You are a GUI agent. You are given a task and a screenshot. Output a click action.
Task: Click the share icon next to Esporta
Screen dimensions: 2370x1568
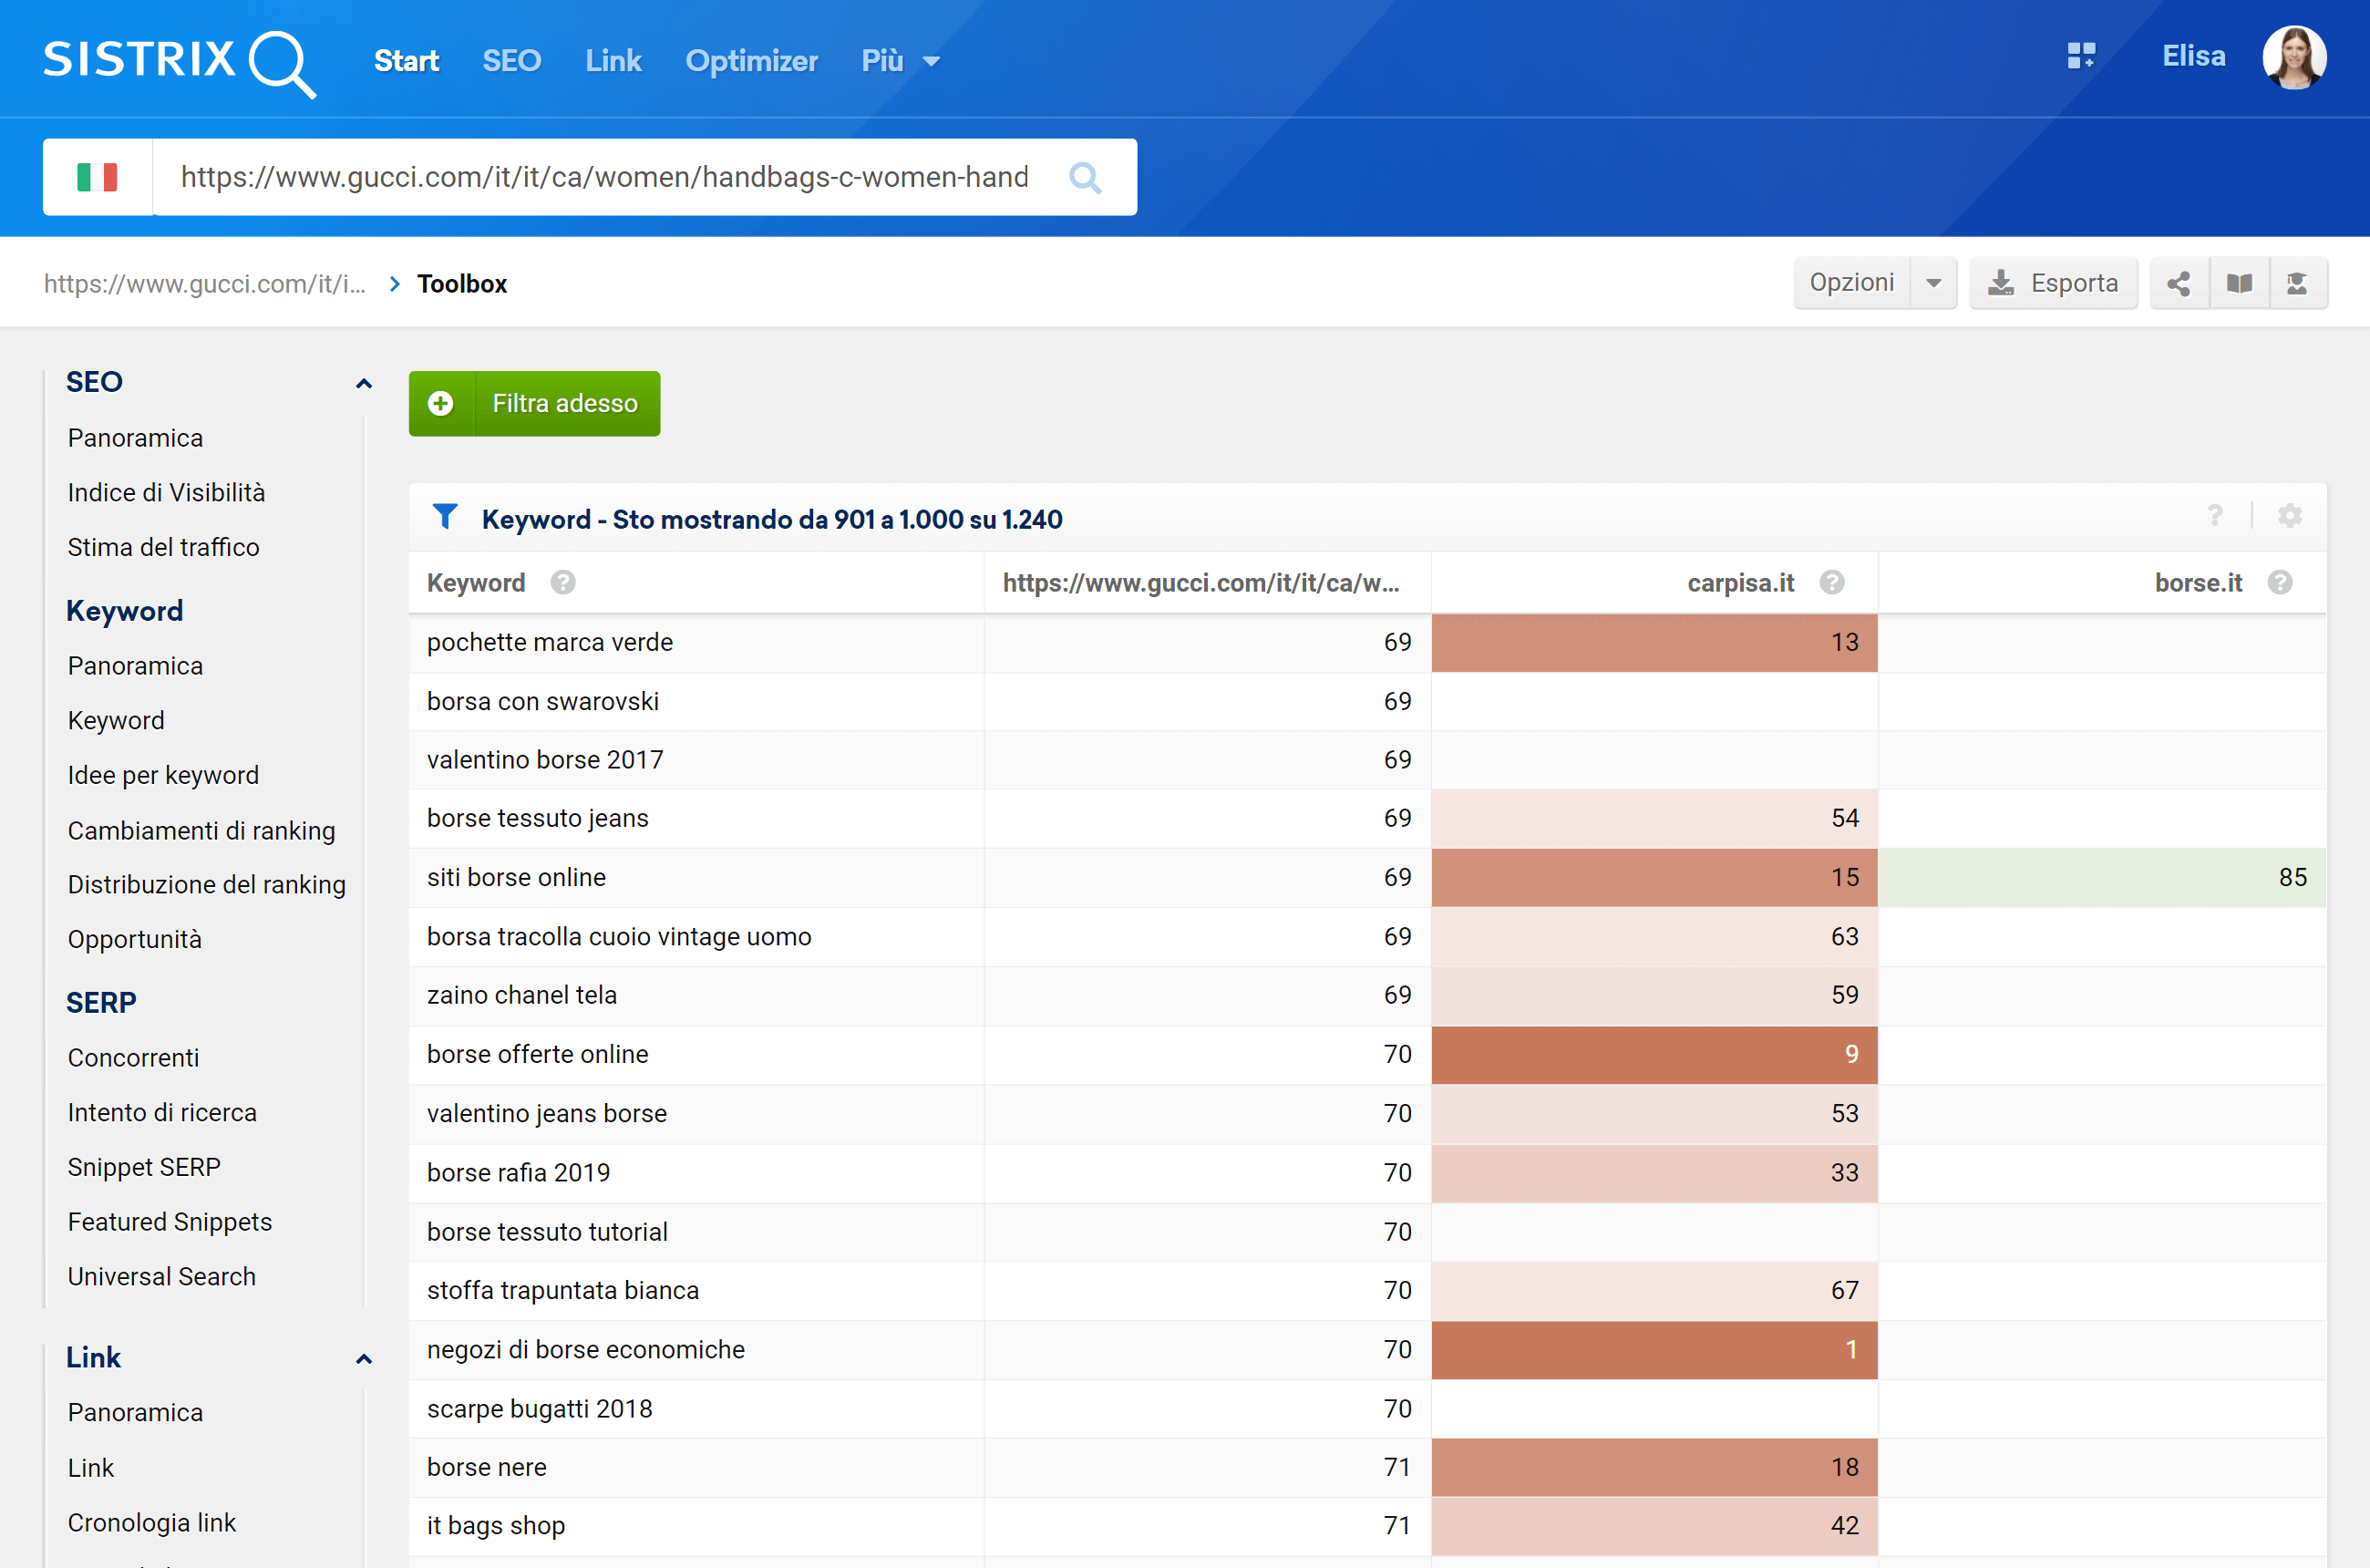(x=2179, y=284)
